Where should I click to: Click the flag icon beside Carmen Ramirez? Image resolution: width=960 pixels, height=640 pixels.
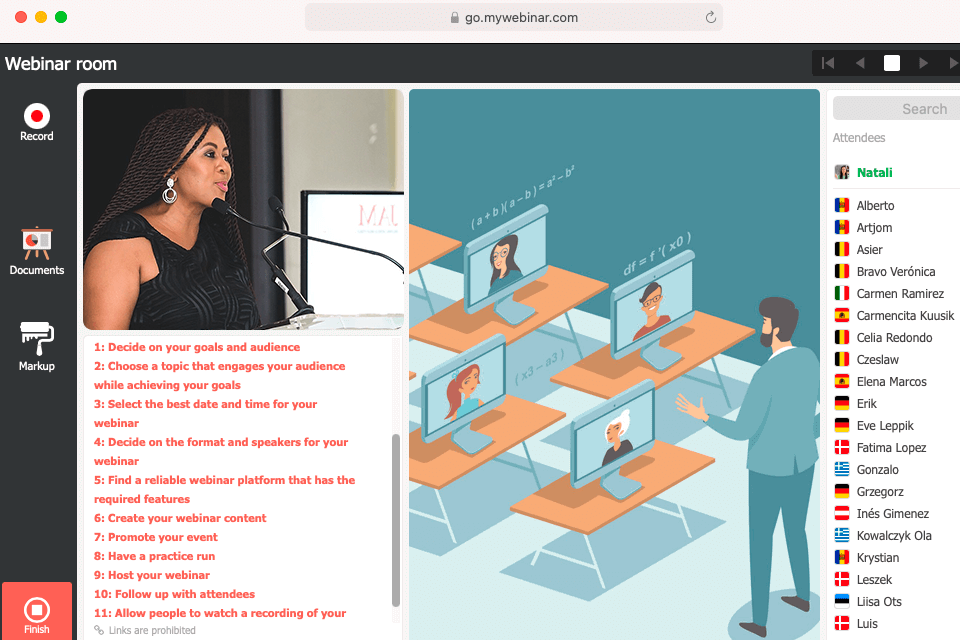pyautogui.click(x=842, y=293)
